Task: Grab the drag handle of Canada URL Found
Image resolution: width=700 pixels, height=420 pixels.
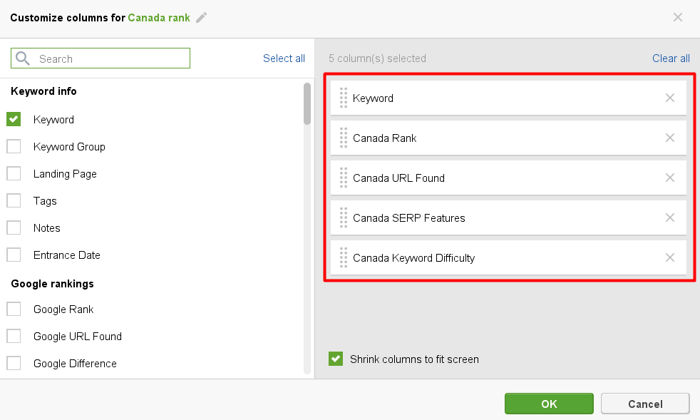Action: coord(343,178)
